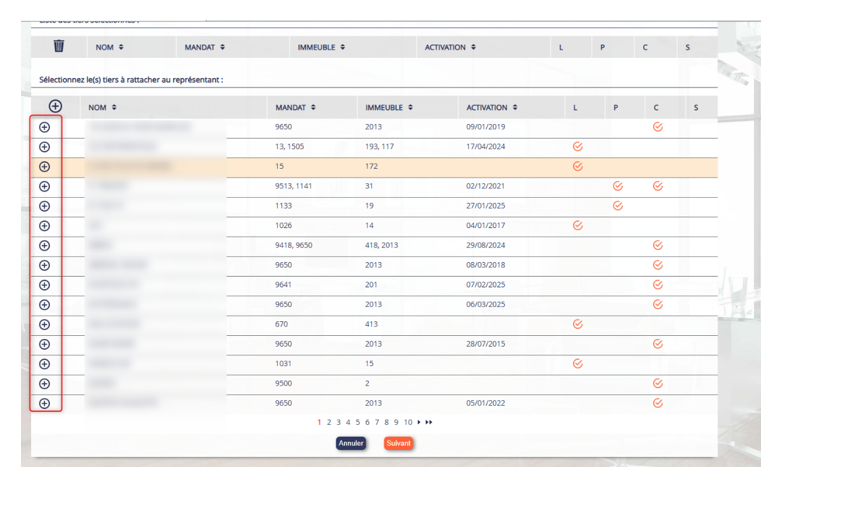Sort the lower table by IMMEUBLE column
This screenshot has height=532, width=857.
[389, 107]
